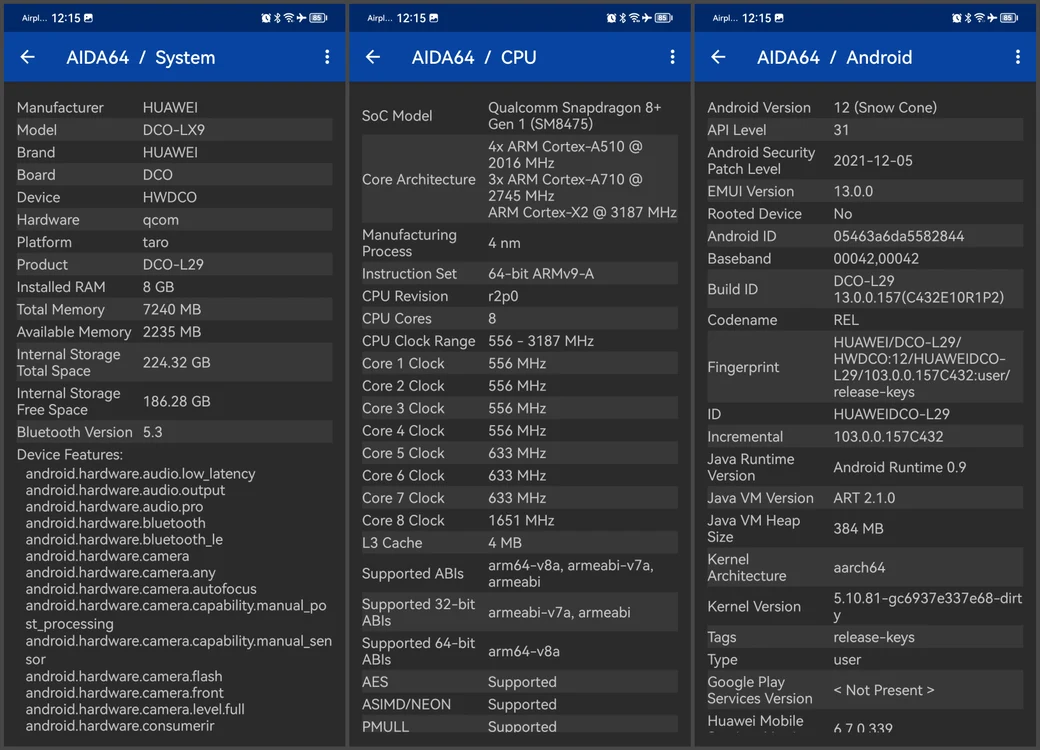Select the Board DCO row
Viewport: 1040px width, 750px height.
[x=174, y=175]
